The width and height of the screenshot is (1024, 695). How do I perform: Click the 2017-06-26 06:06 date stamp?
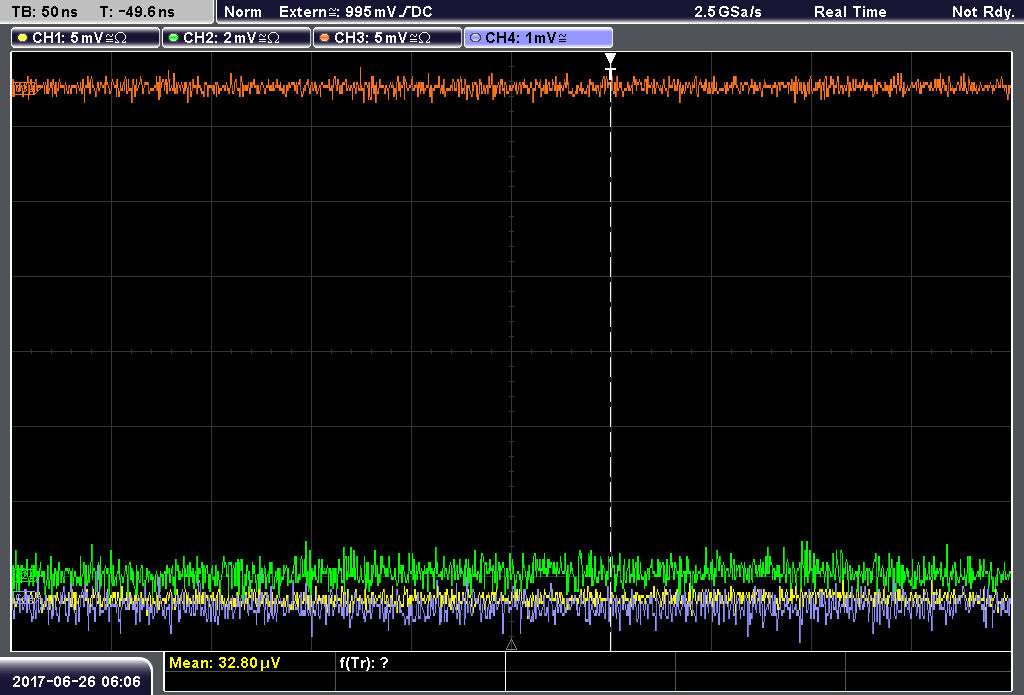76,682
